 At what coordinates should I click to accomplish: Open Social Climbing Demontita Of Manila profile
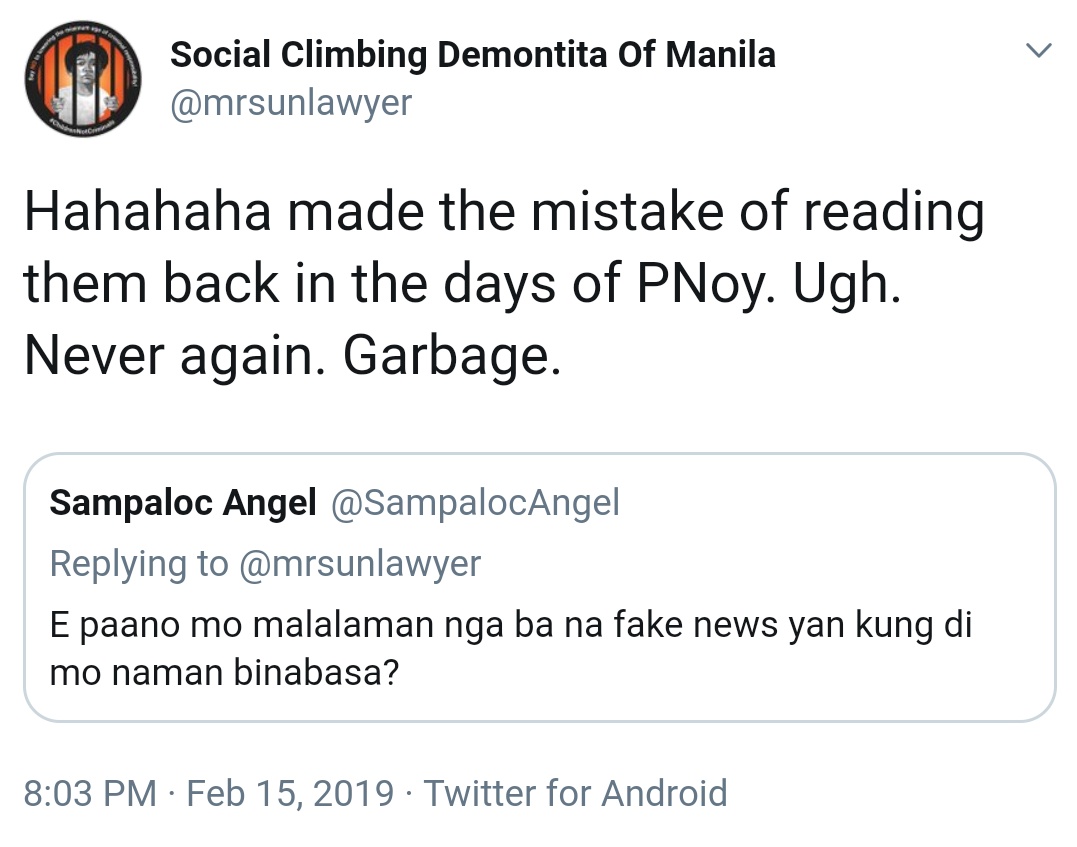[x=472, y=54]
